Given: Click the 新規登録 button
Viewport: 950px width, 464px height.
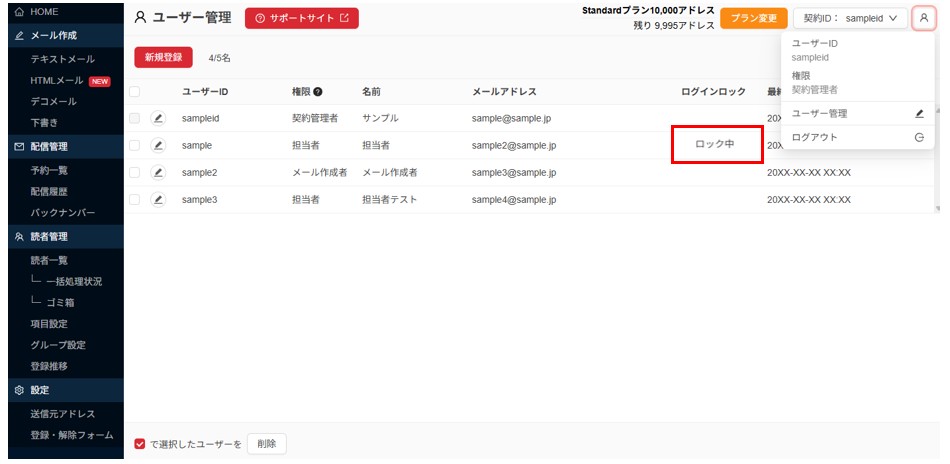Looking at the screenshot, I should click(163, 57).
